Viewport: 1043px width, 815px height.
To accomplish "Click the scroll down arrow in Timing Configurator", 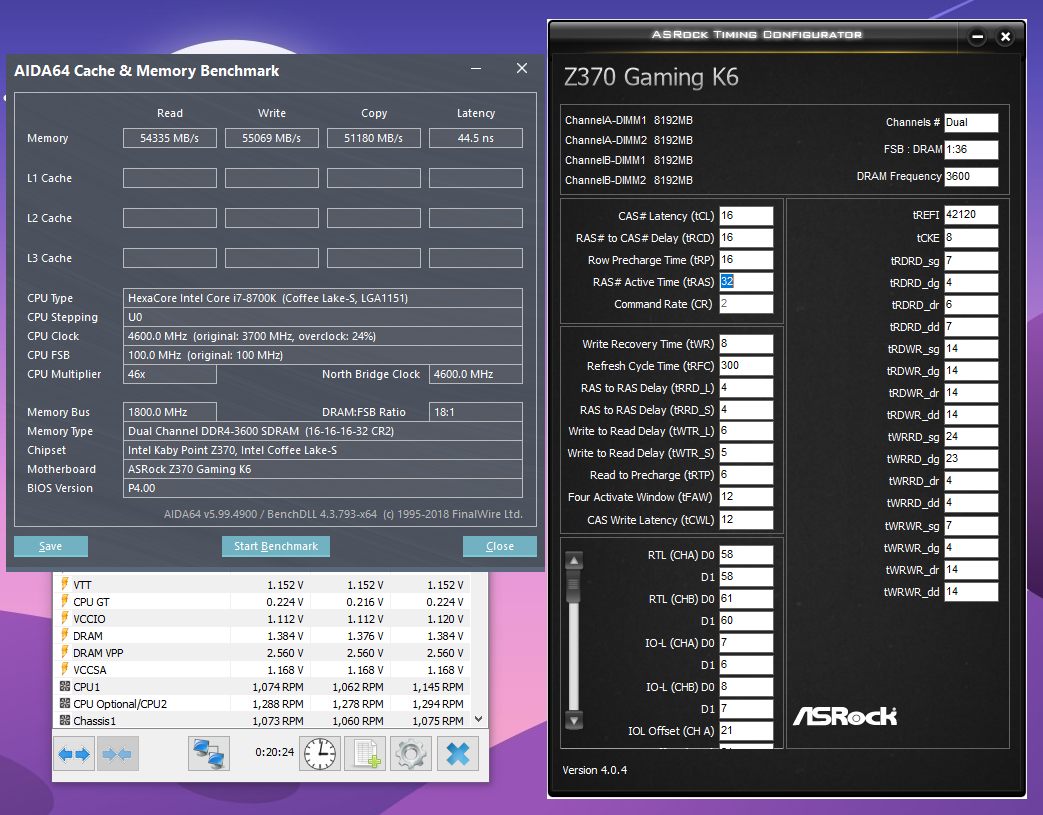I will click(574, 720).
